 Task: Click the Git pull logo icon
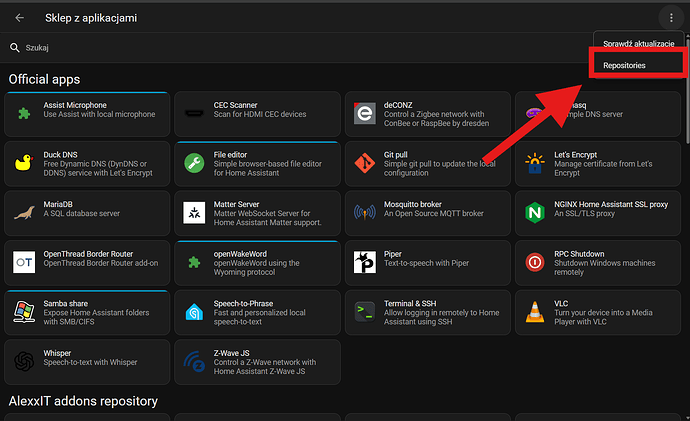tap(365, 163)
